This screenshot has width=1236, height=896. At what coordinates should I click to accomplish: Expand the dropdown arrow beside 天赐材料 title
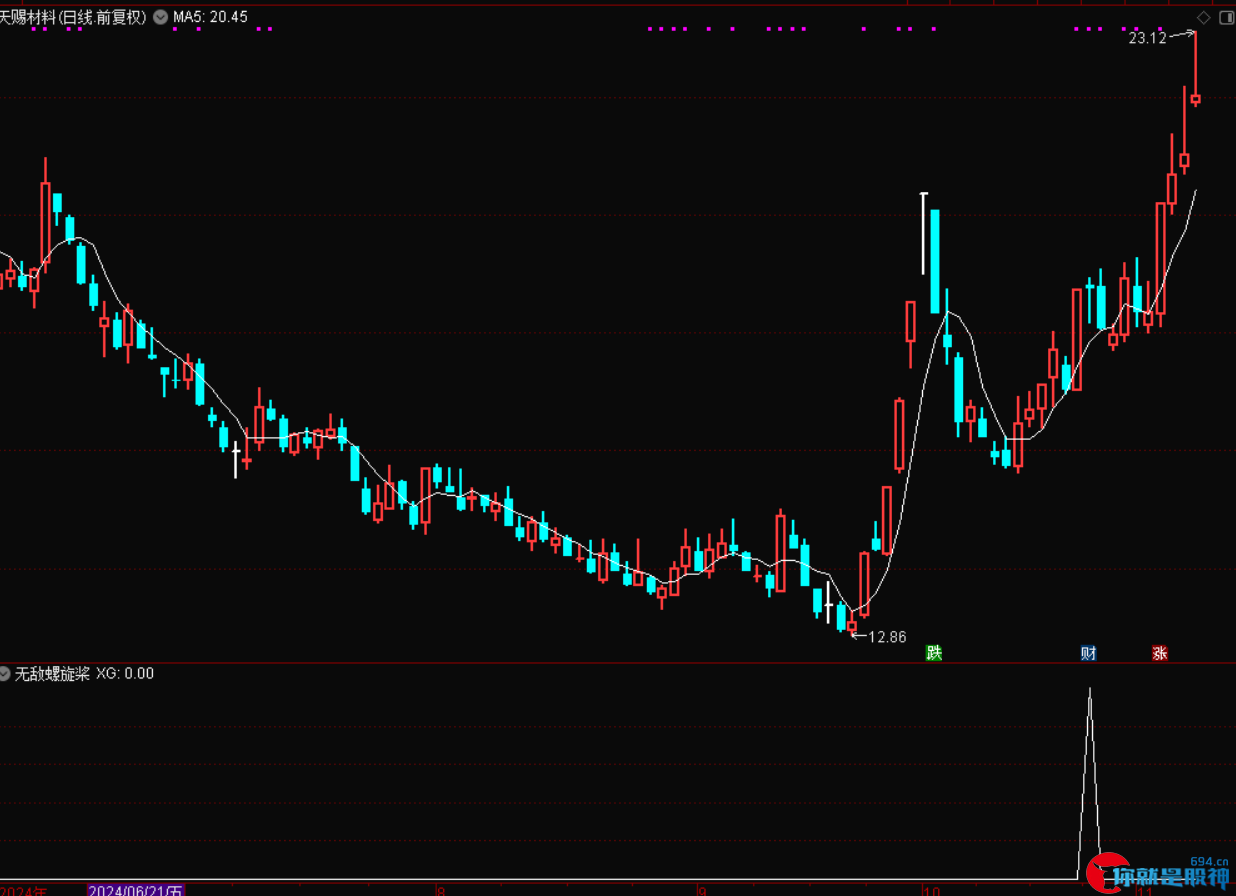161,17
